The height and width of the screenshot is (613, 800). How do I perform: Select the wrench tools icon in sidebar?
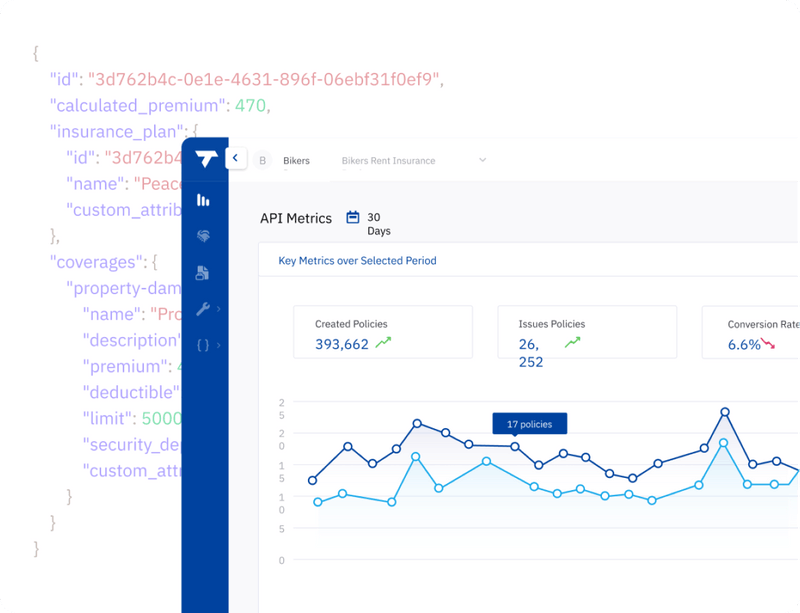pyautogui.click(x=203, y=309)
